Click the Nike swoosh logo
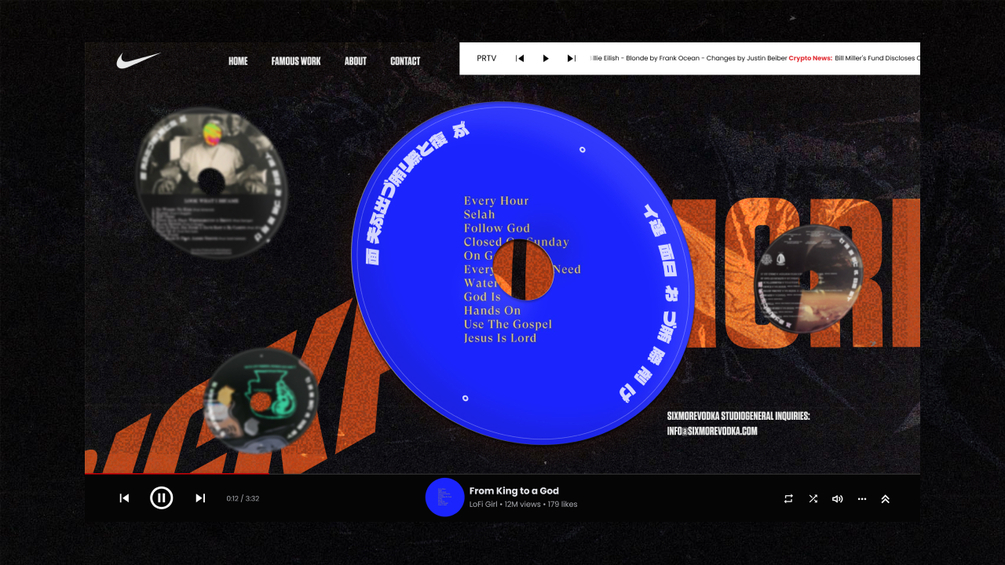This screenshot has width=1005, height=565. pyautogui.click(x=138, y=60)
